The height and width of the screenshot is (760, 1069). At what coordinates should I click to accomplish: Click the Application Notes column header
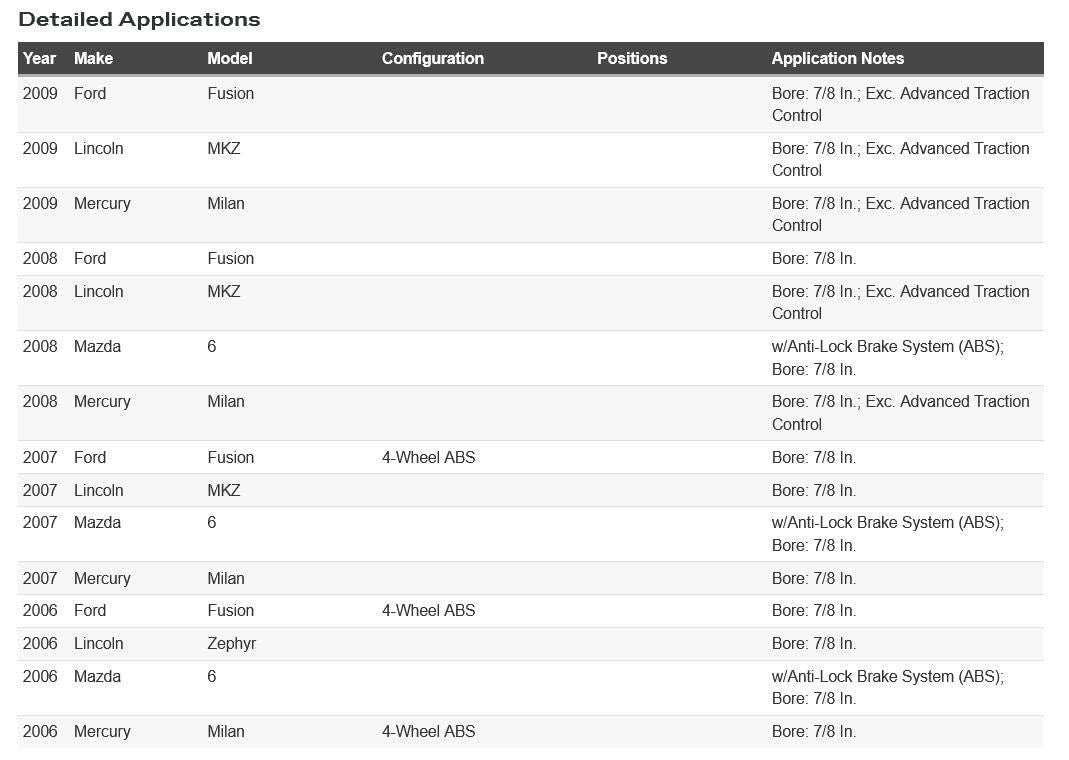click(x=838, y=59)
